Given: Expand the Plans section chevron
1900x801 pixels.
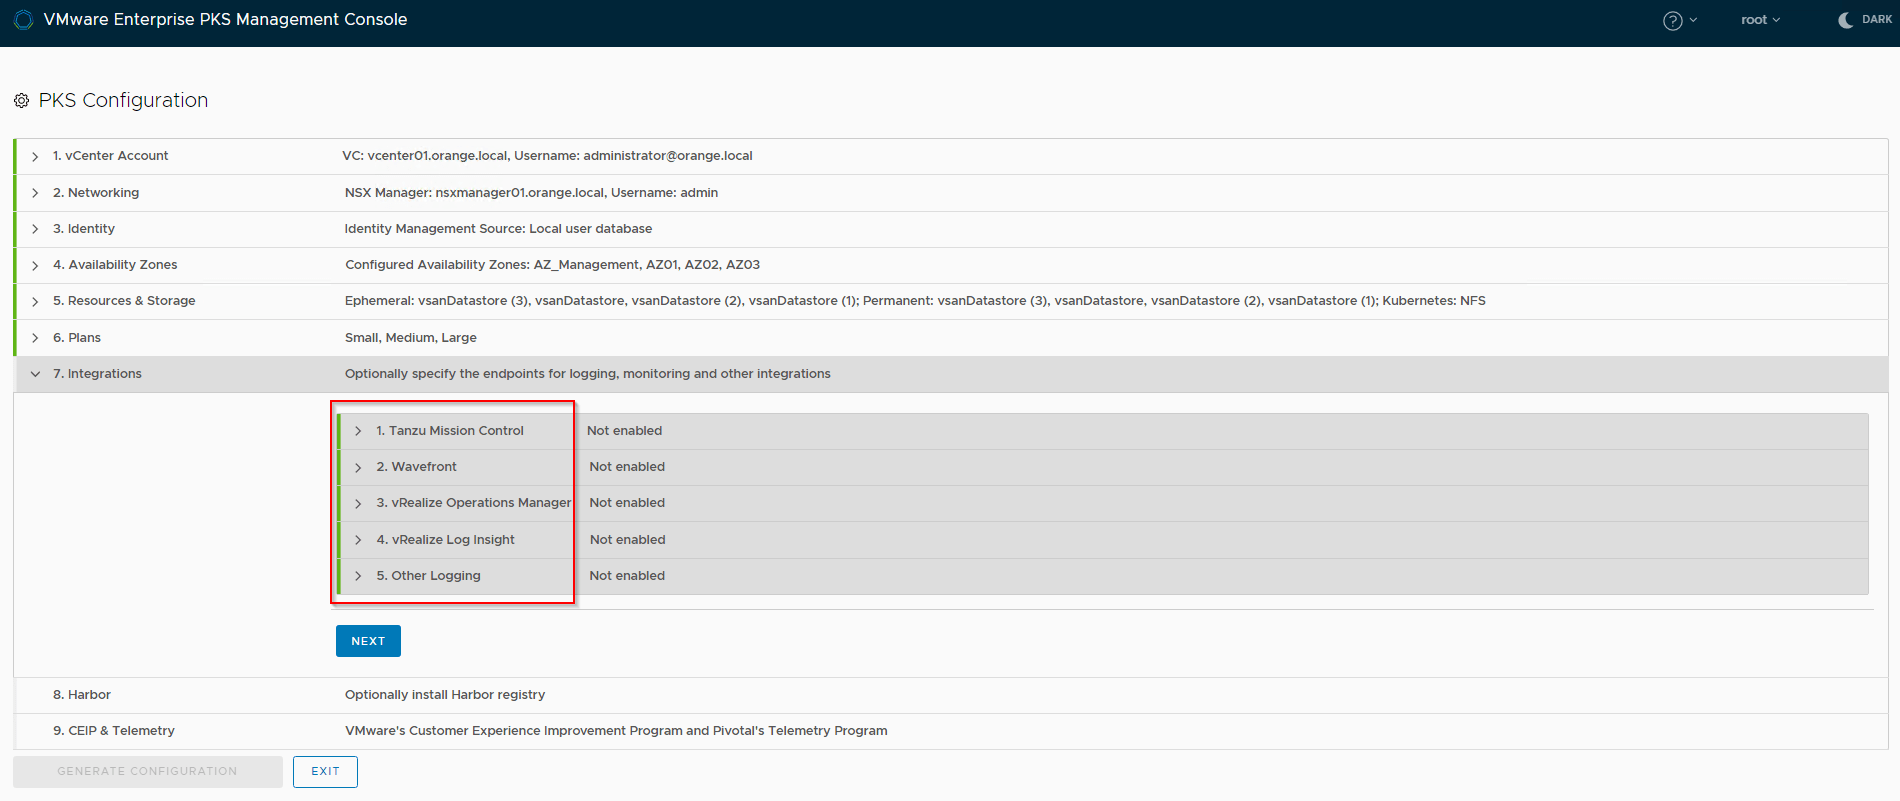Looking at the screenshot, I should 35,338.
